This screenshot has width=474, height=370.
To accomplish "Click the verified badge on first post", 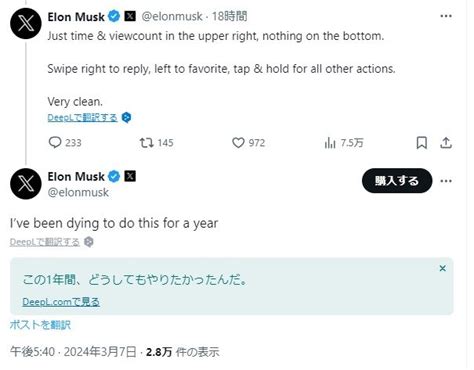I will tap(114, 16).
